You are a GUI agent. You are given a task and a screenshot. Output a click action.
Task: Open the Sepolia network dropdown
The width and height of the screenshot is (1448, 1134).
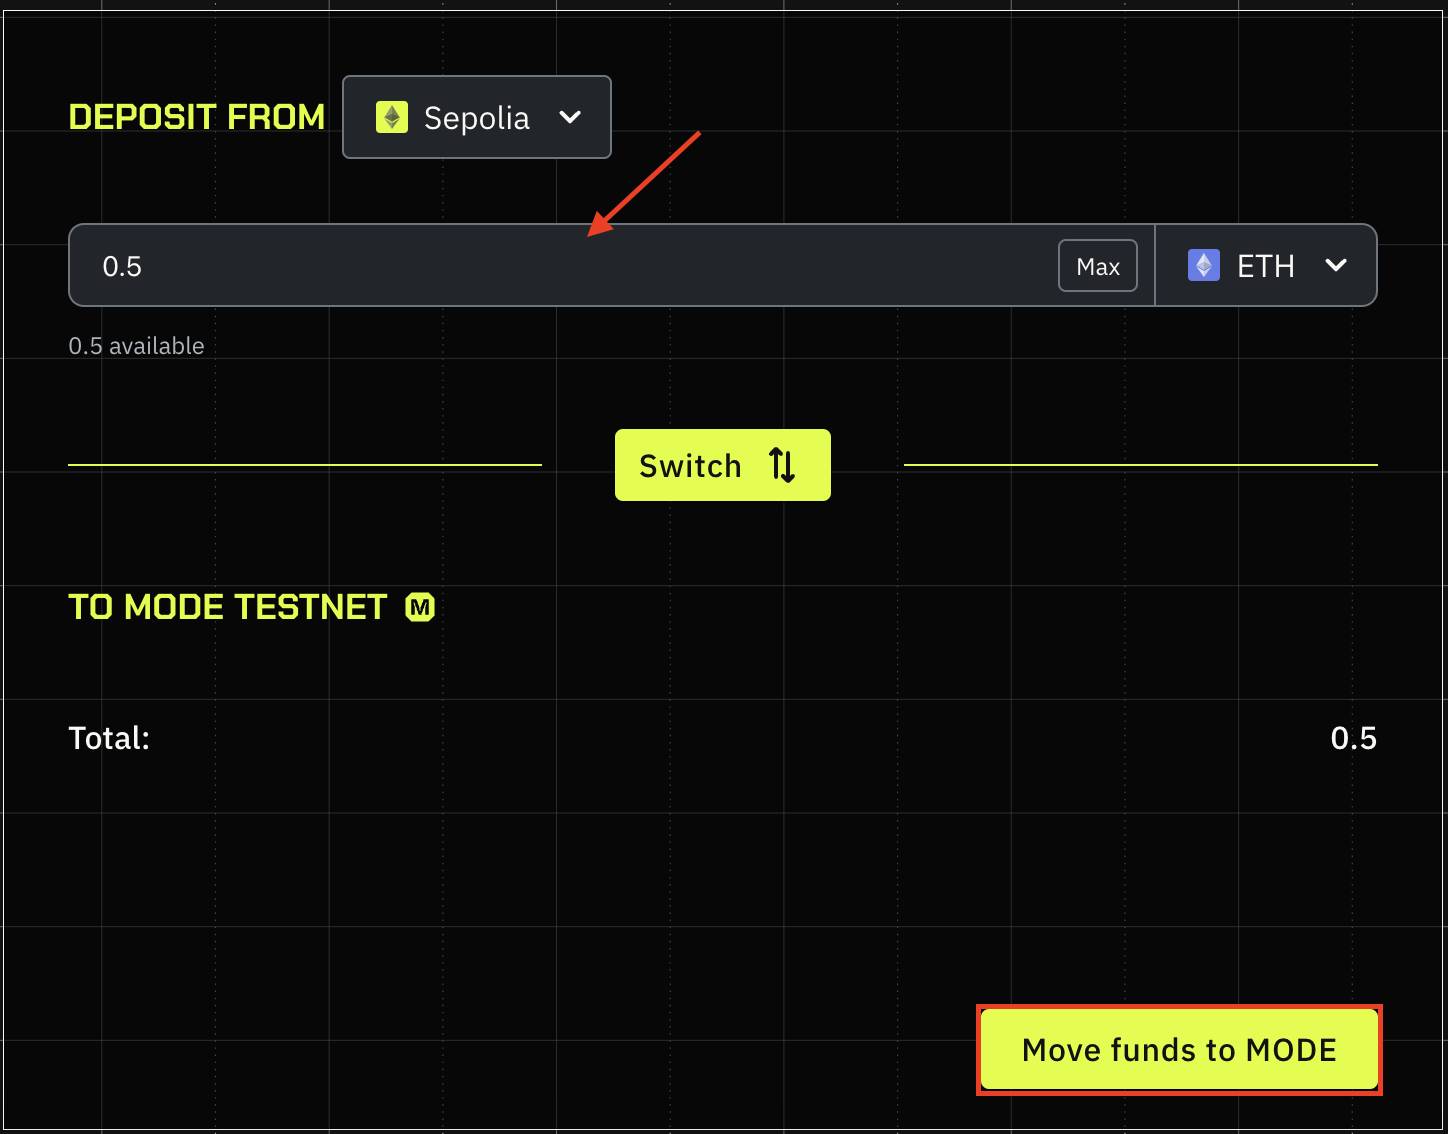(476, 117)
